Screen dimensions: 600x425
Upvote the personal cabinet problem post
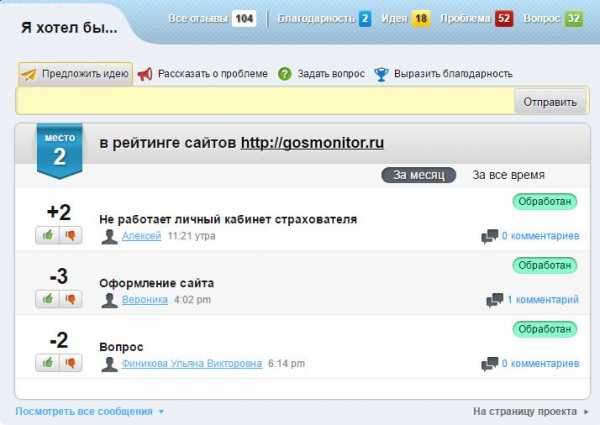47,235
